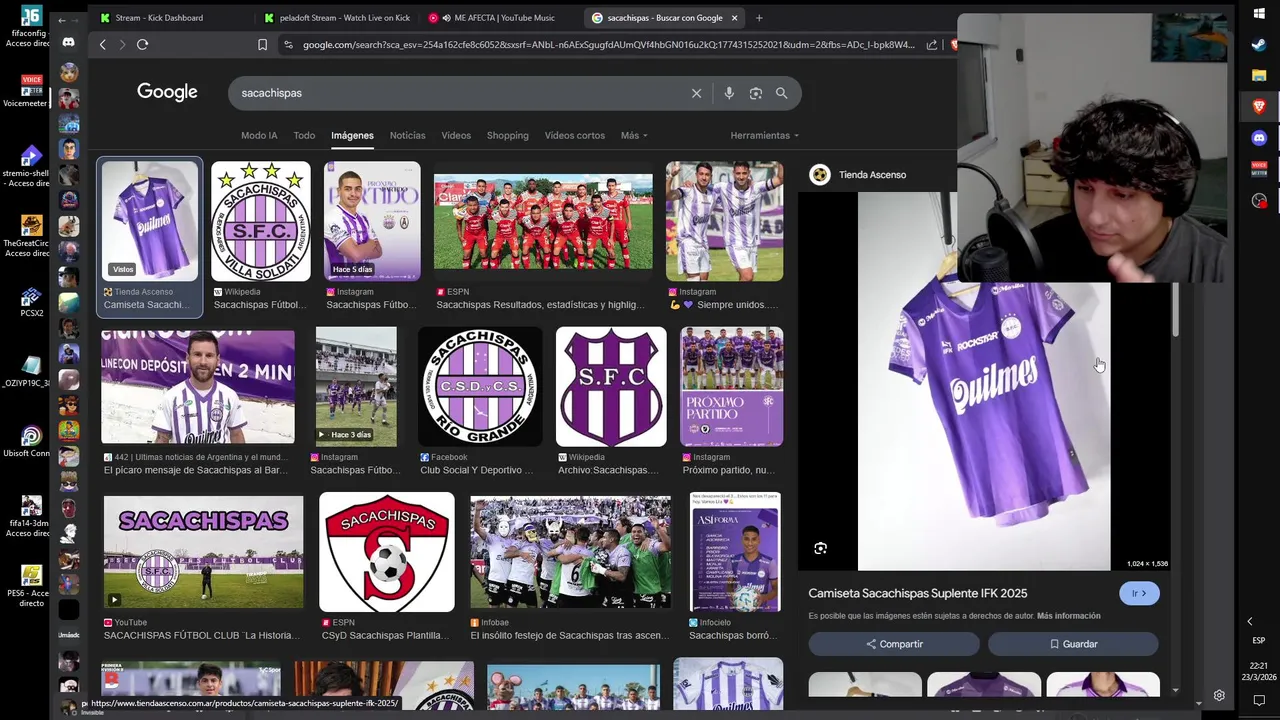Screen dimensions: 1280x720
Task: Open fifaconfig desktop shortcut
Action: click(x=31, y=24)
